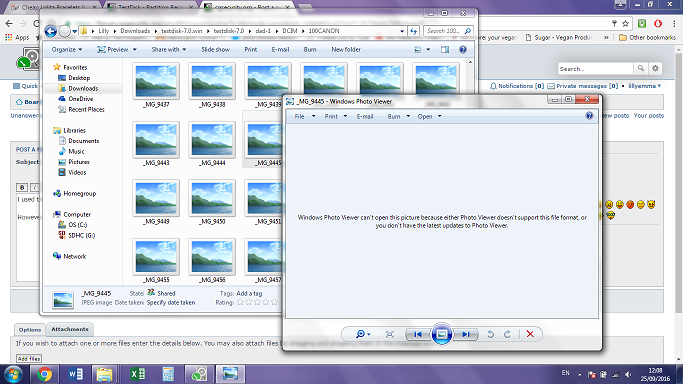Switch to Options tab on forum page
The image size is (683, 384).
pos(30,330)
